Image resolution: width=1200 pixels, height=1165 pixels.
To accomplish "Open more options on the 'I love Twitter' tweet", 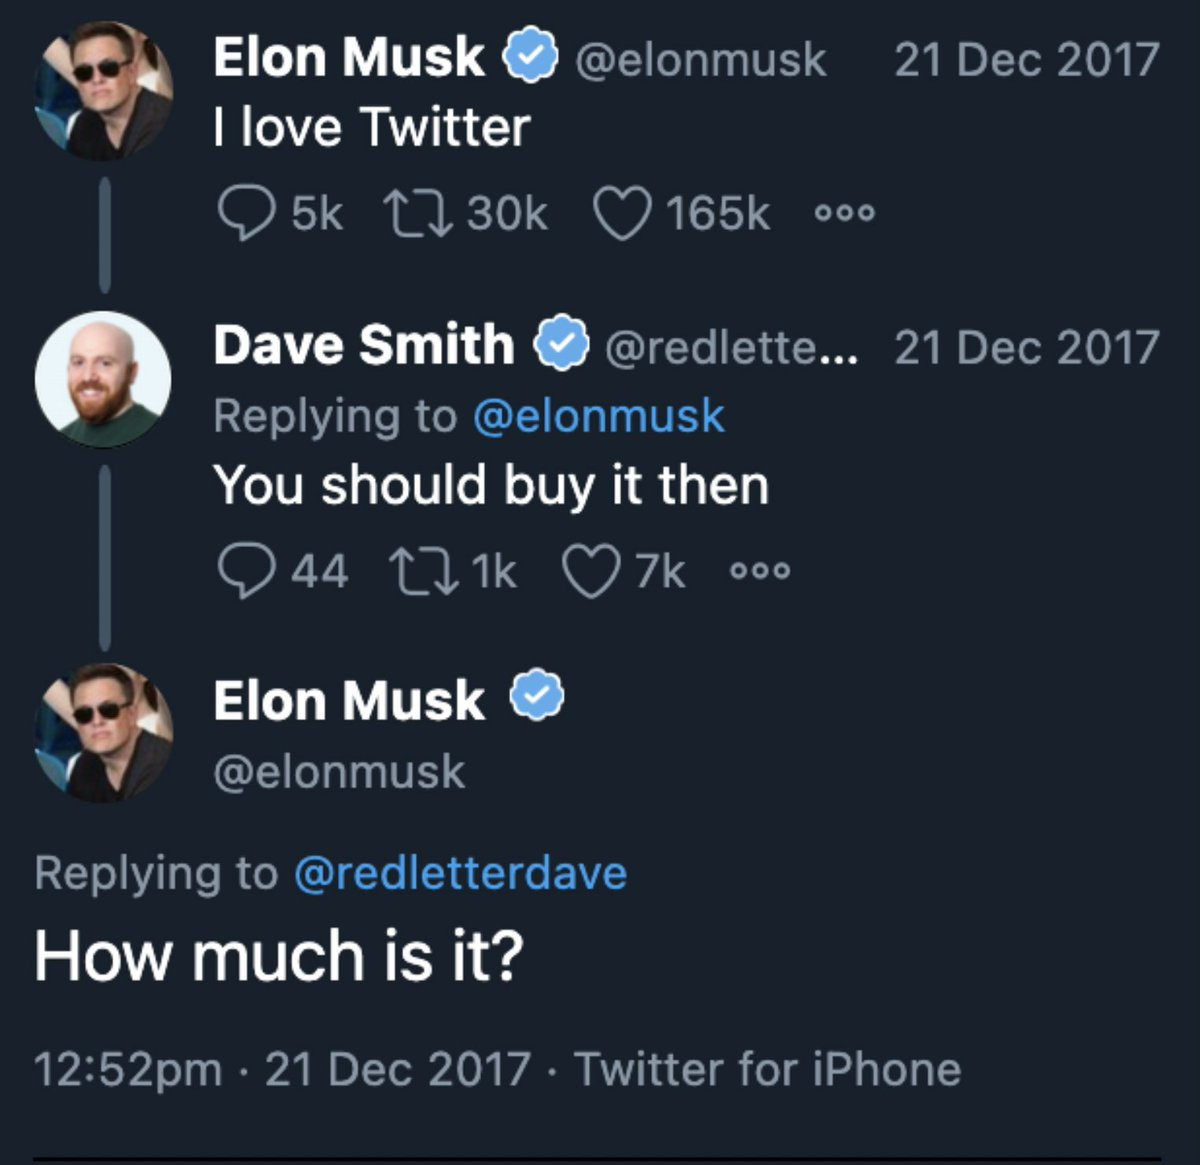I will click(845, 212).
